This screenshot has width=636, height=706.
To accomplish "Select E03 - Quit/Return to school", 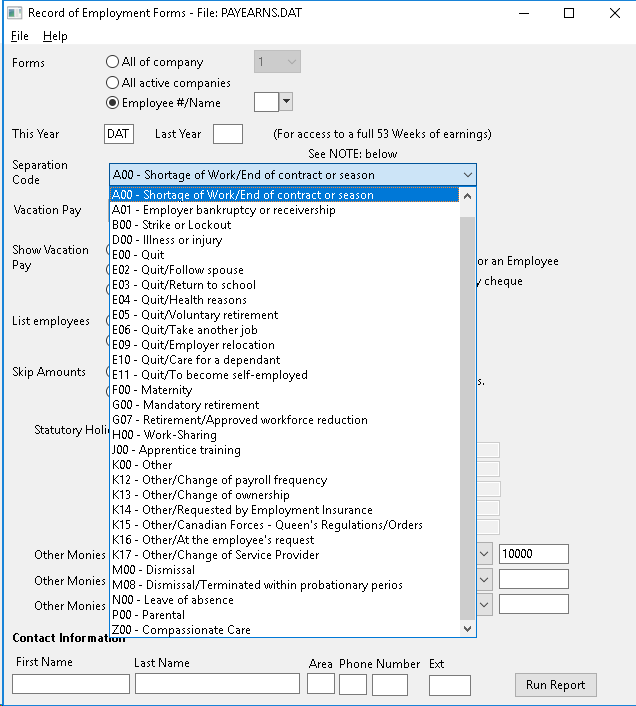I will 284,285.
